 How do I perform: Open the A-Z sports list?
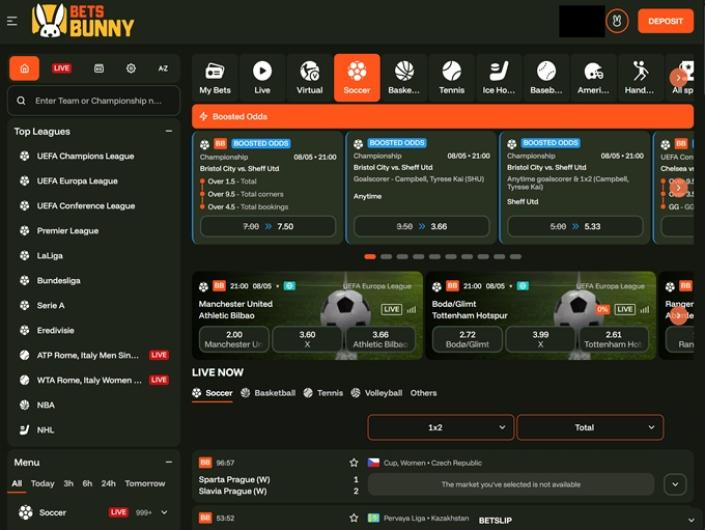click(x=163, y=68)
